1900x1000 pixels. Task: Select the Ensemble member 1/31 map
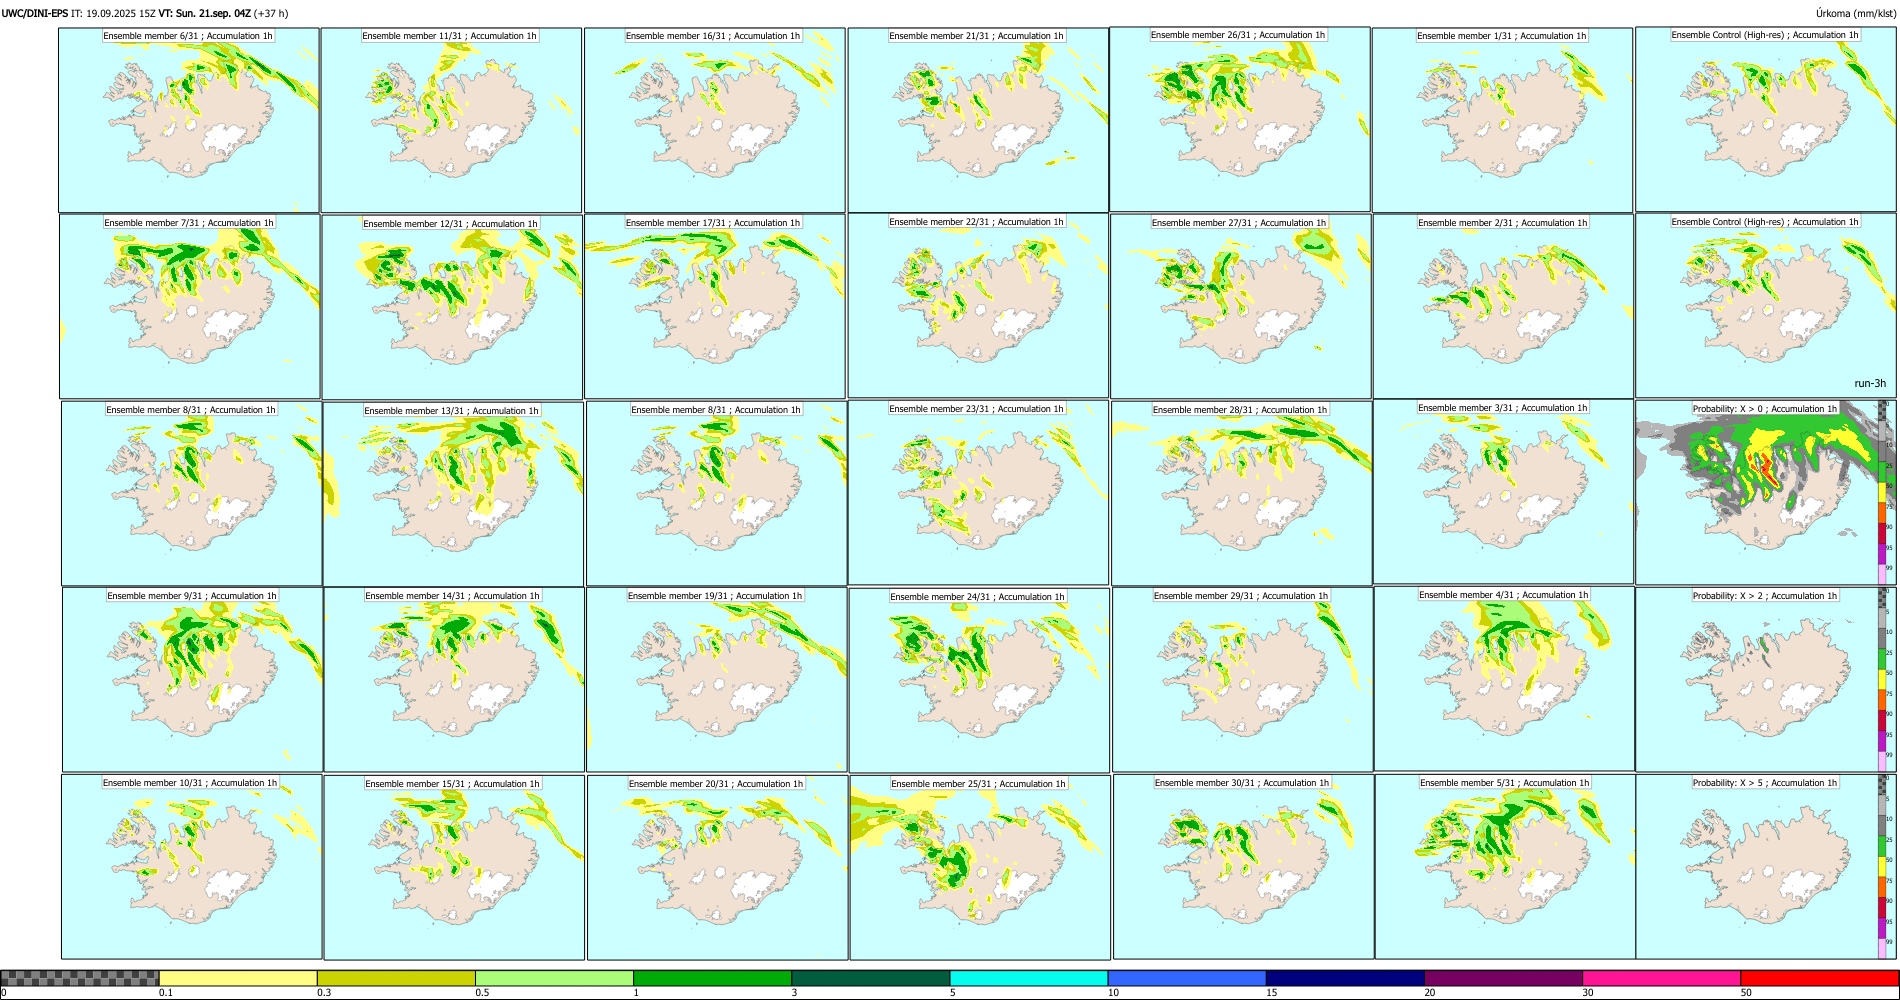click(1502, 120)
